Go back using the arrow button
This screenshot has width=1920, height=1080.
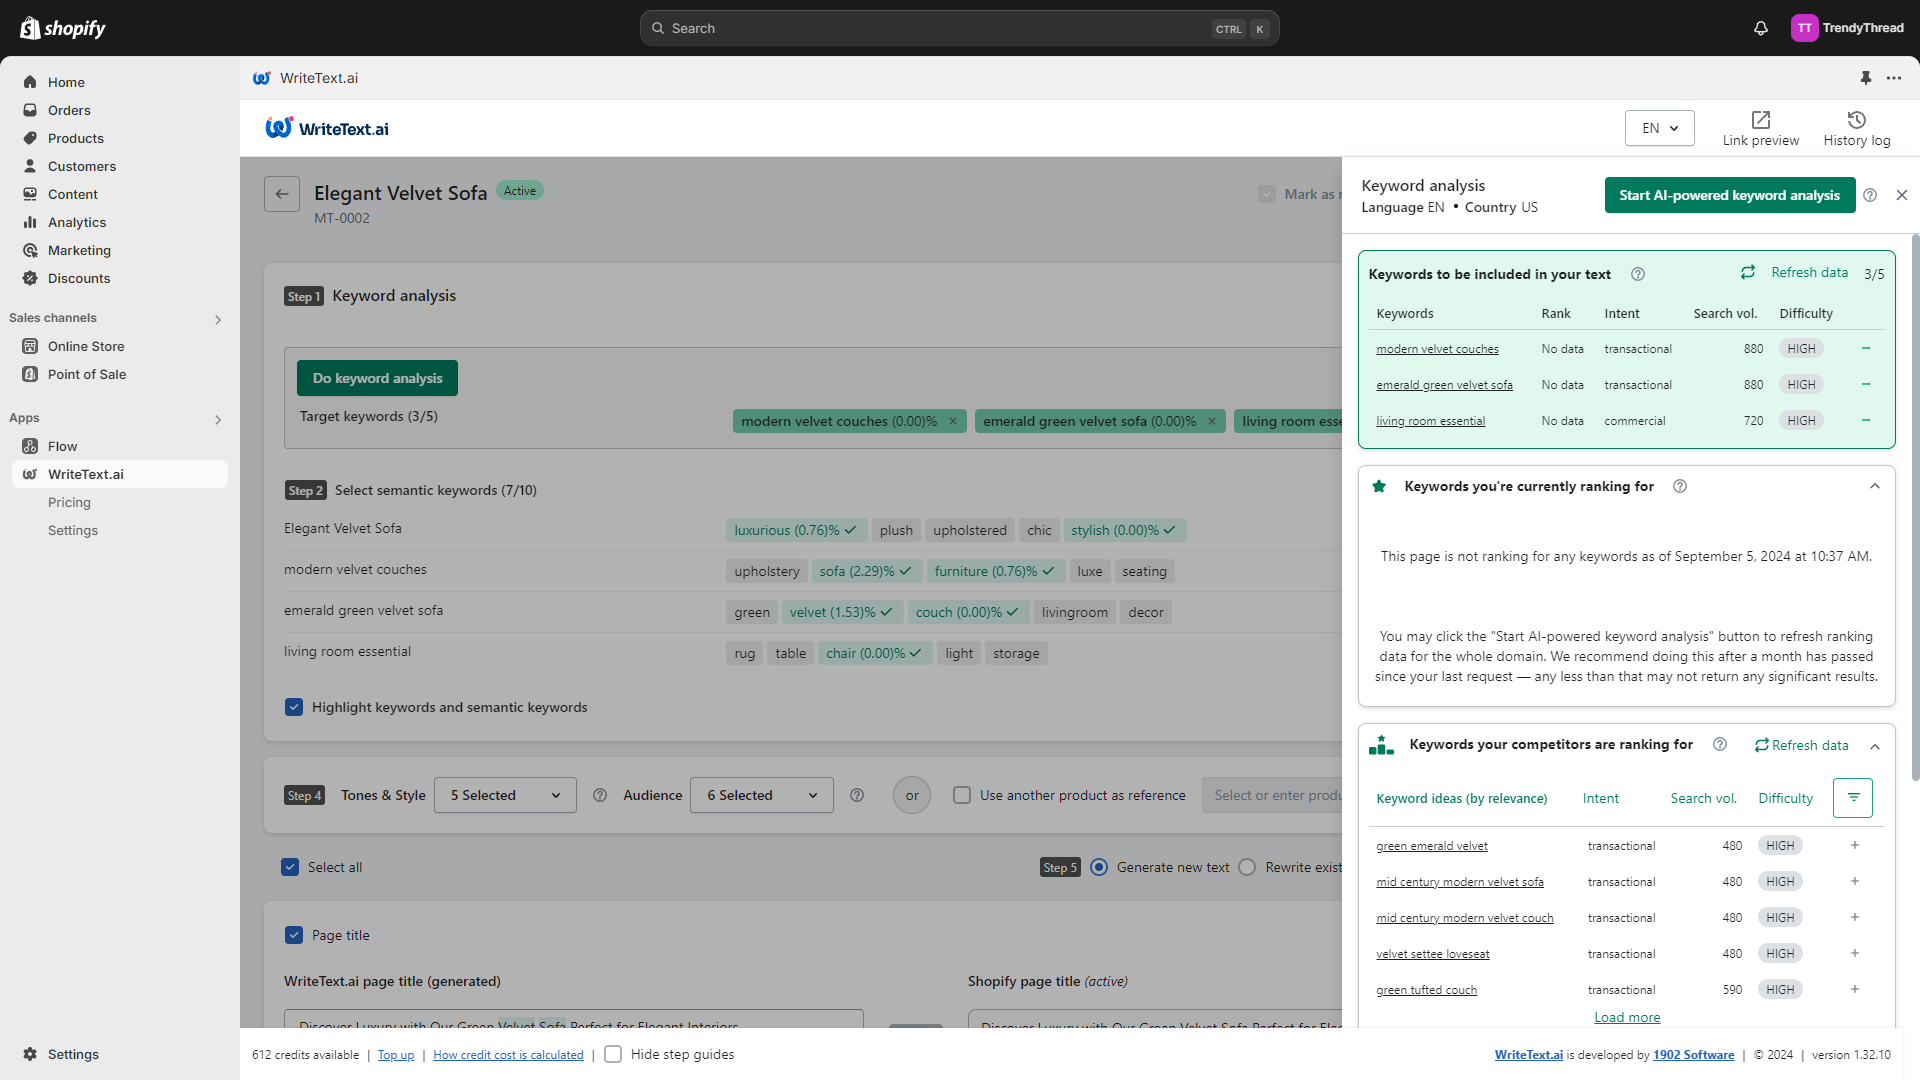(x=282, y=194)
